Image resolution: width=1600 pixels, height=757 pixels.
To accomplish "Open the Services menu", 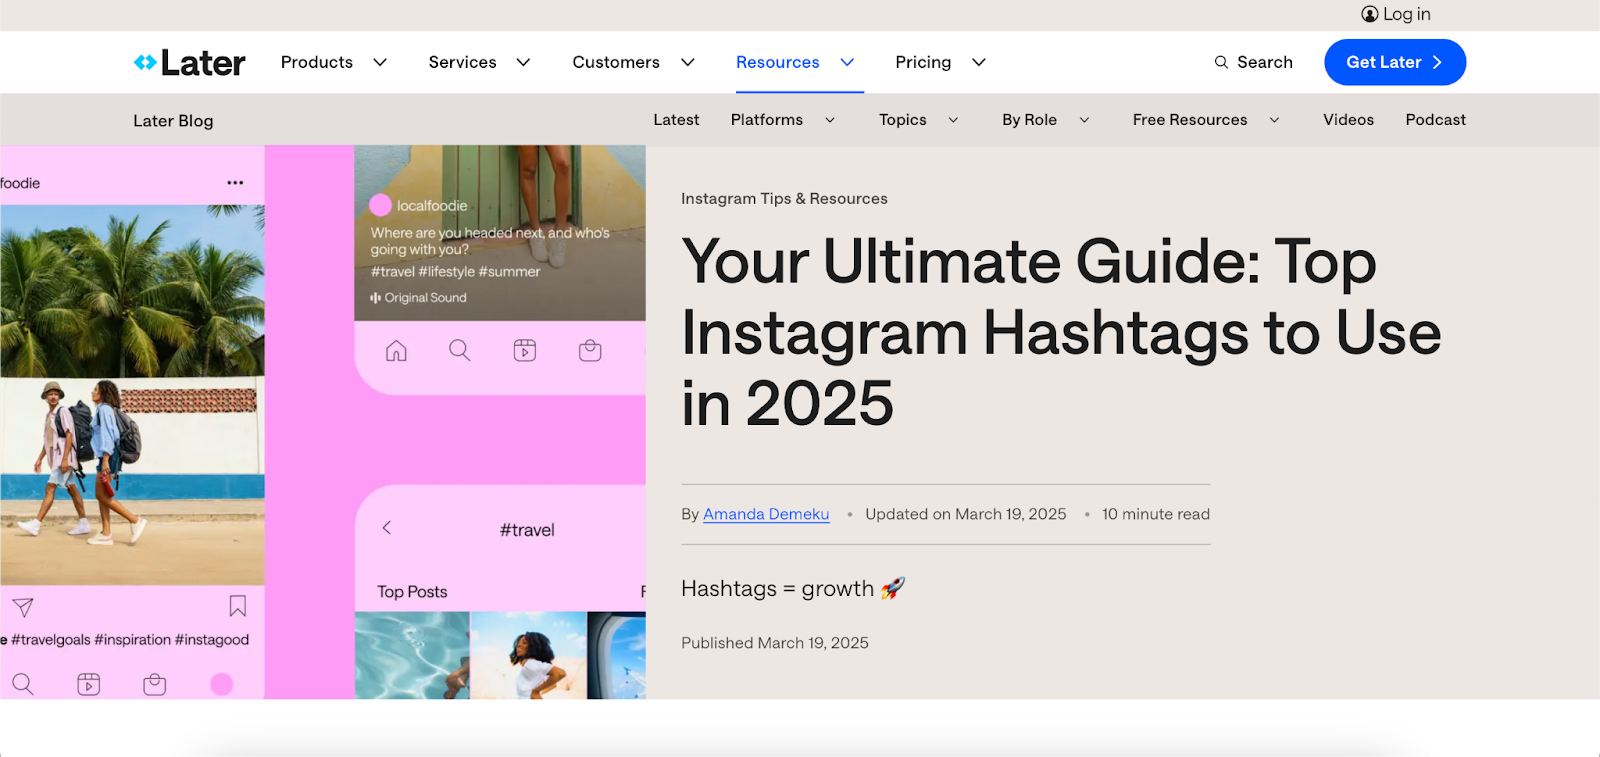I will [463, 62].
